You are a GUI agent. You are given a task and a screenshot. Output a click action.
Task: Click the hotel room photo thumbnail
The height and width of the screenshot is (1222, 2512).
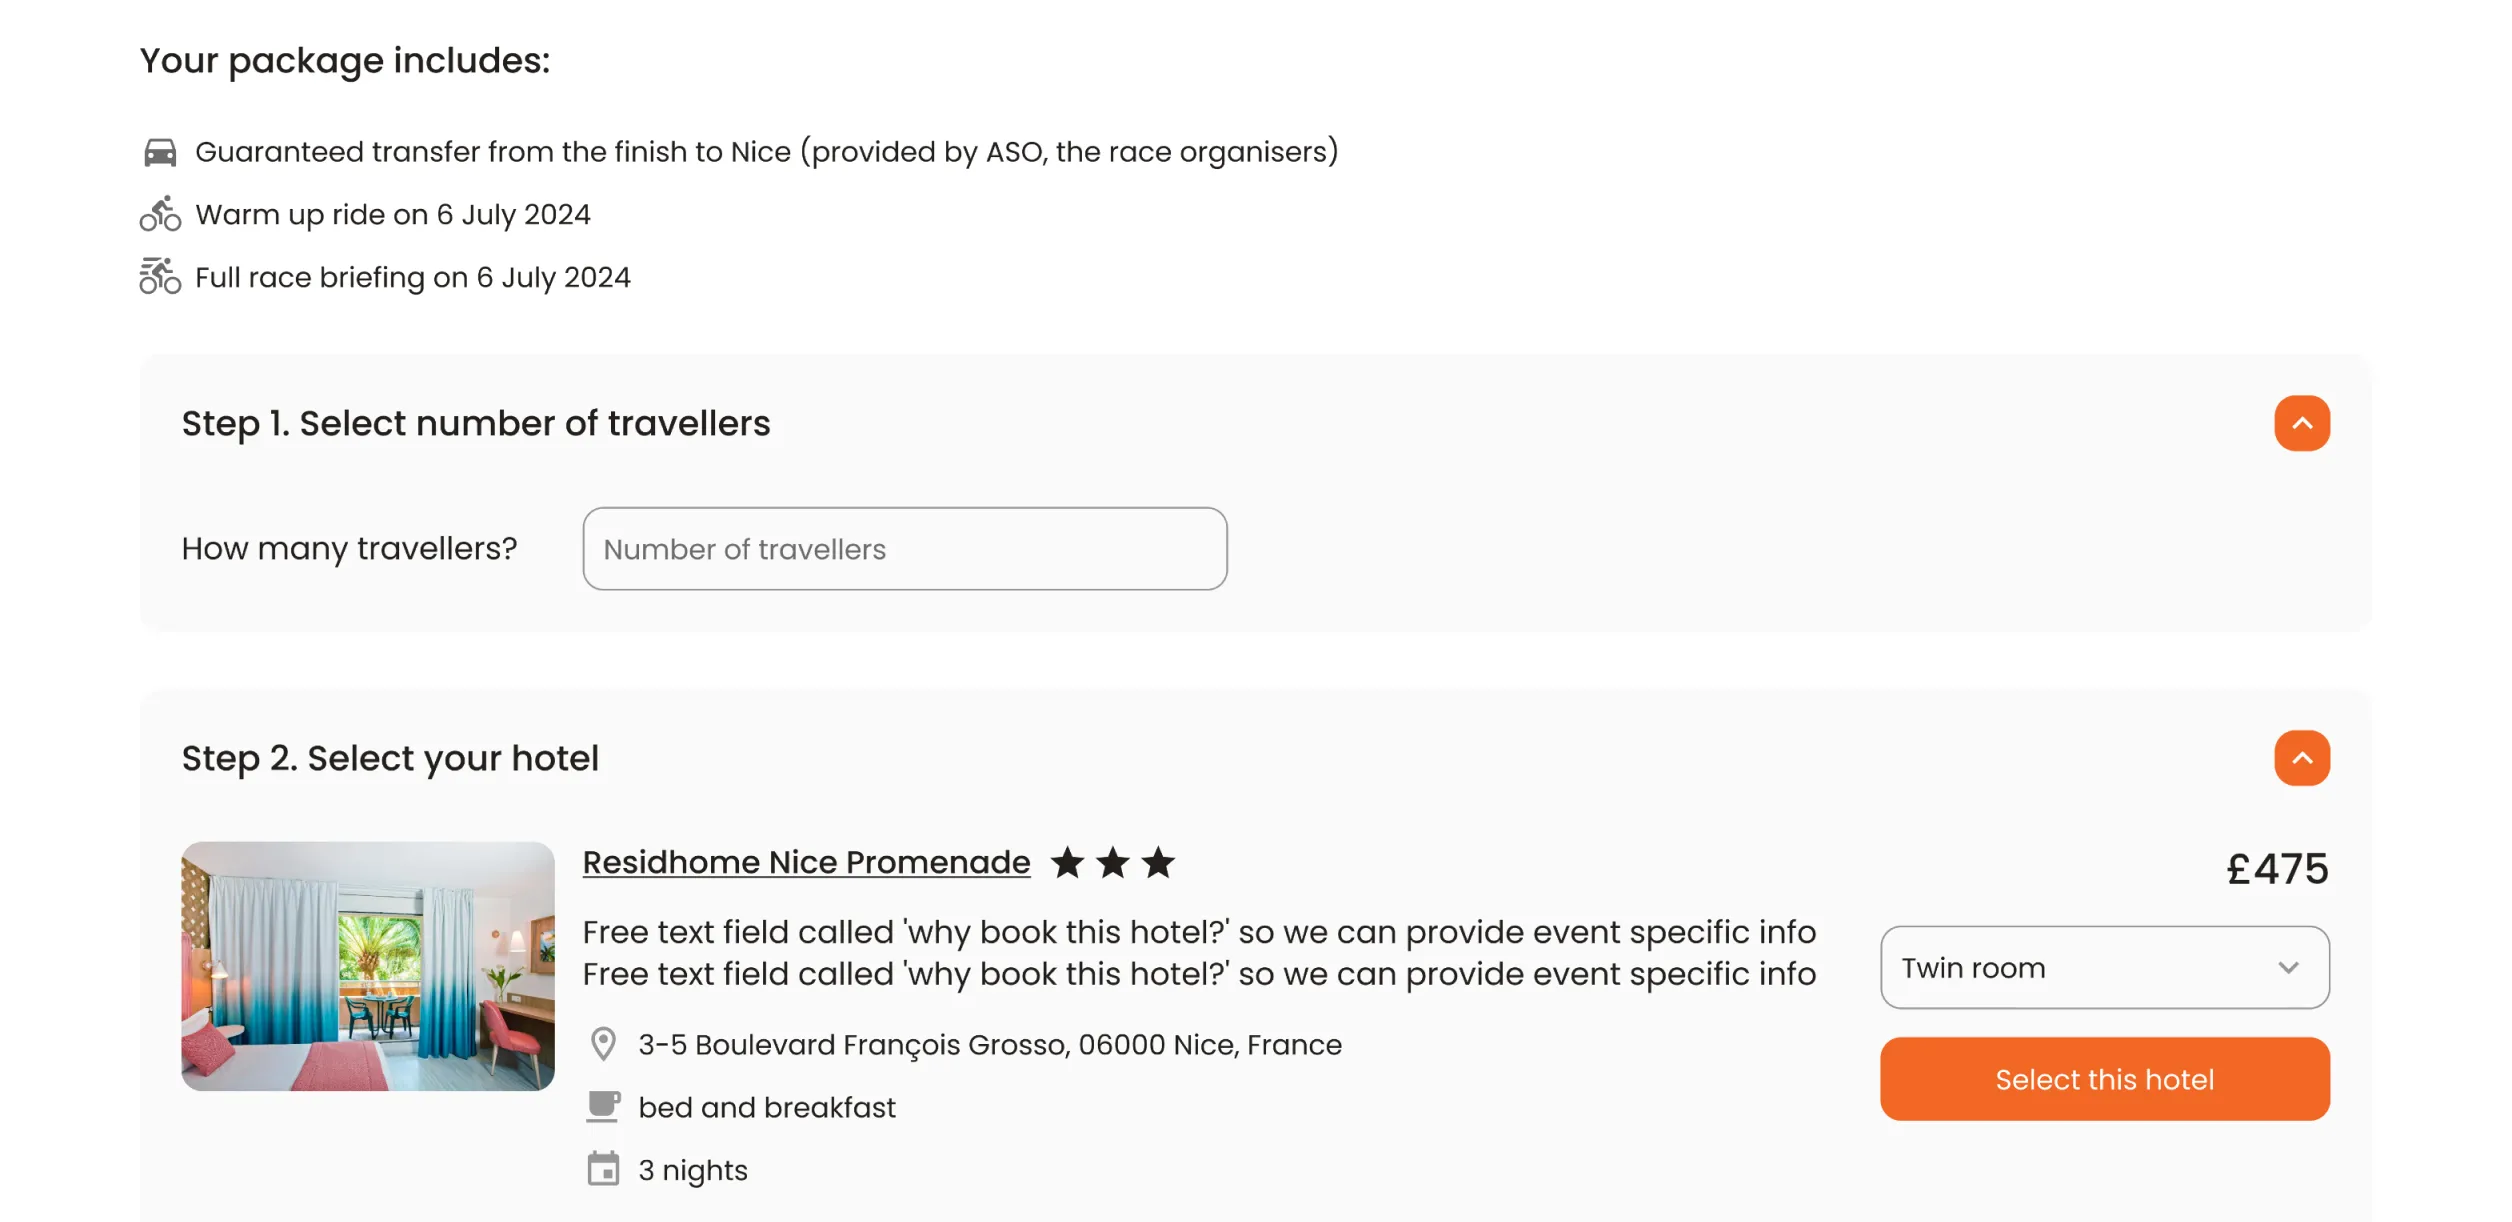[367, 966]
